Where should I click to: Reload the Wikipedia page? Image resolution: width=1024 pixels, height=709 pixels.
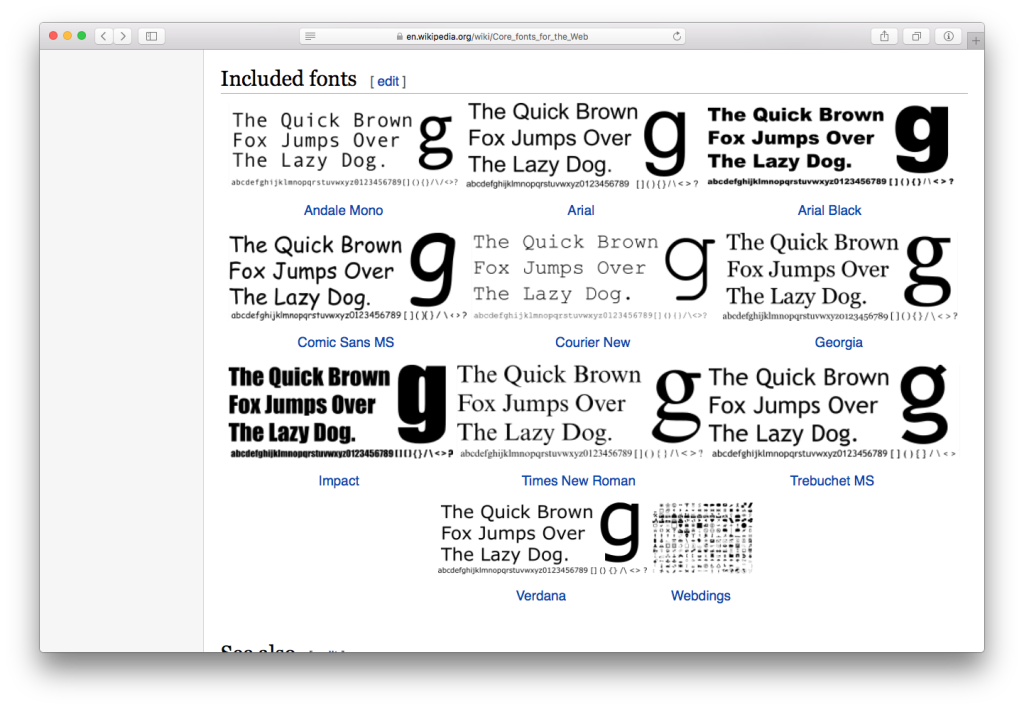point(677,37)
